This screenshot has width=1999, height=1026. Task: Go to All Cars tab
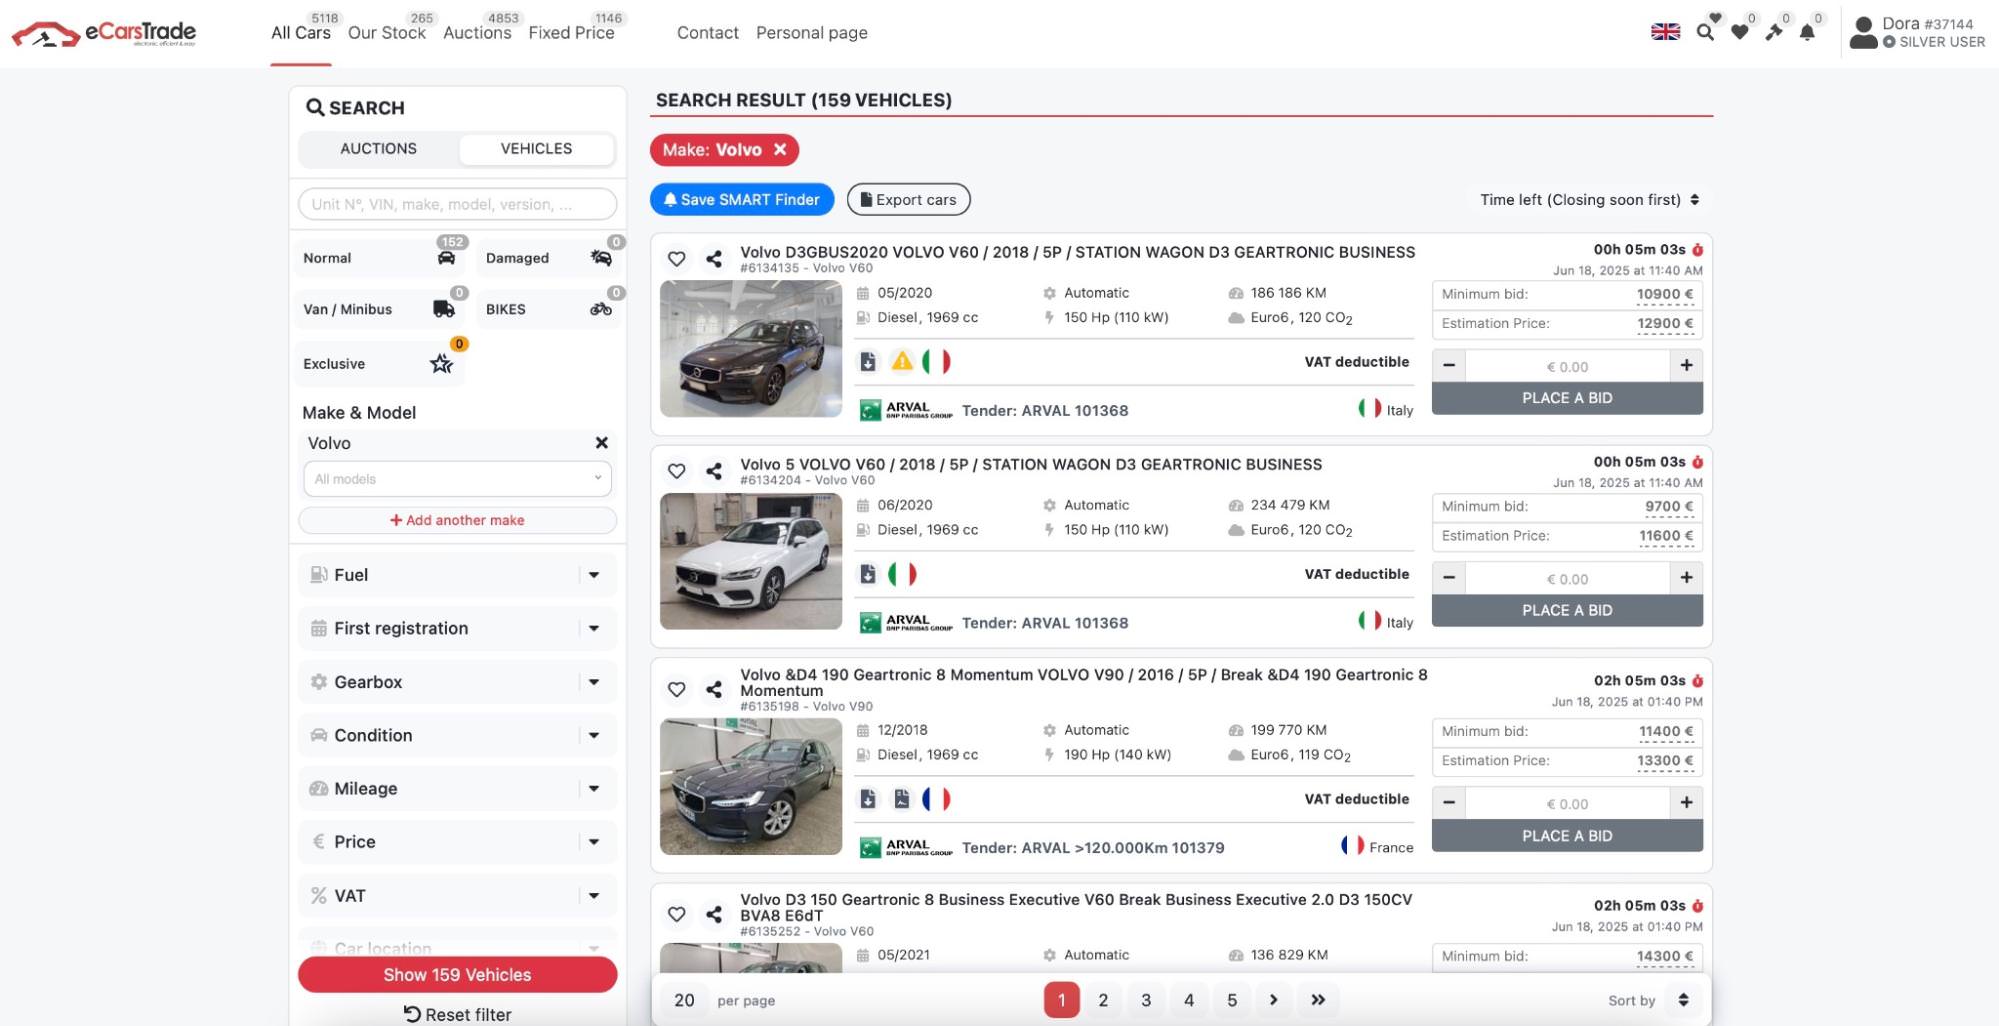pos(301,32)
